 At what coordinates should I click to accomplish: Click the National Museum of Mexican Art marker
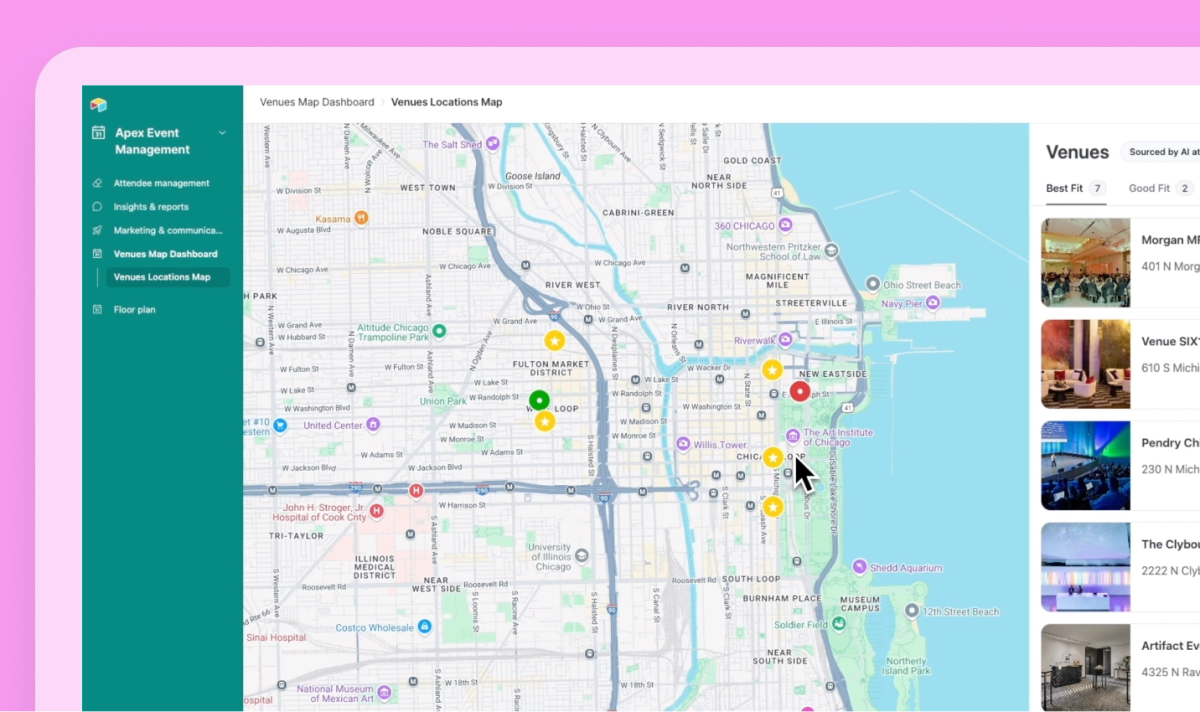pyautogui.click(x=382, y=690)
